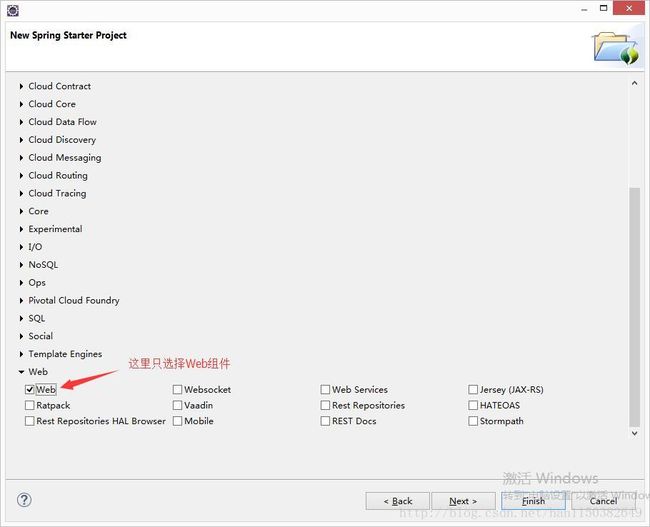Enable the Ratpack checkbox

point(29,405)
